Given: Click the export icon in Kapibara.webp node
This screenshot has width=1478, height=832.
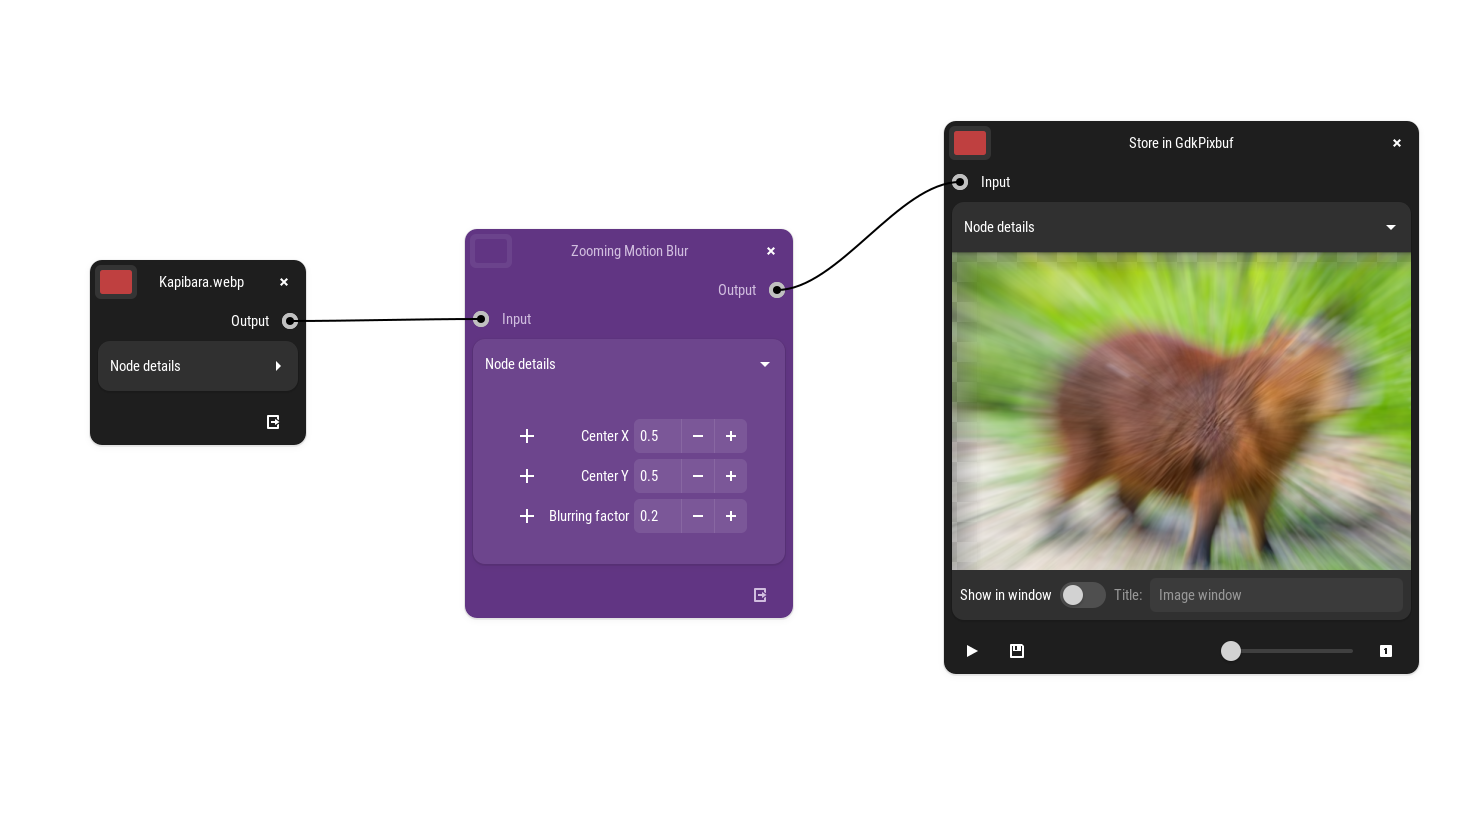Looking at the screenshot, I should 273,422.
